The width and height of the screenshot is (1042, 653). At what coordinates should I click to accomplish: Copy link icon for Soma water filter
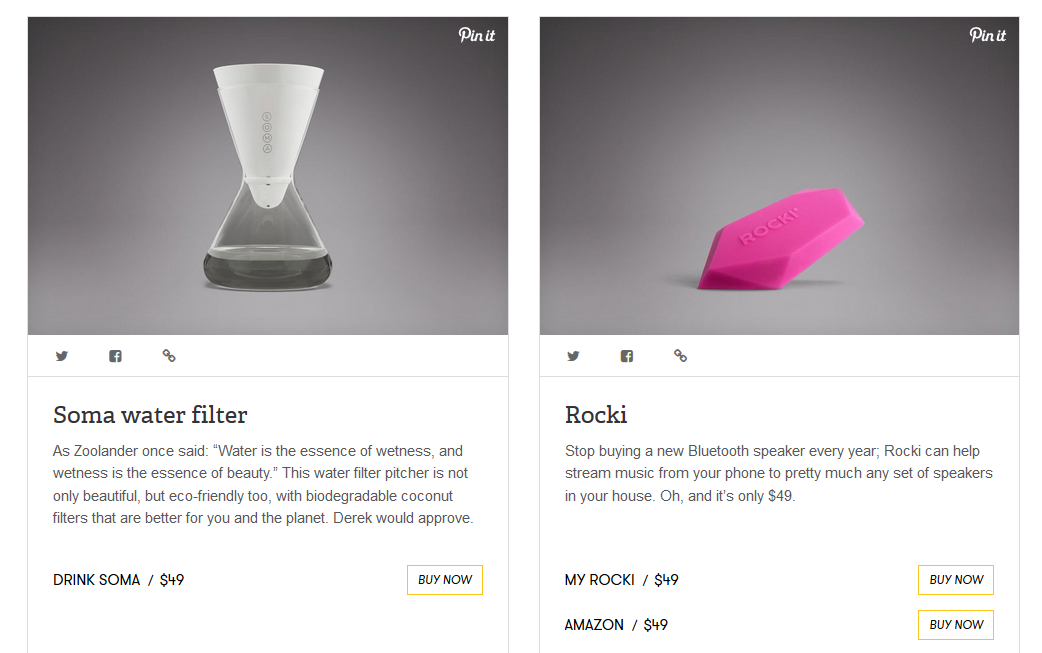click(169, 356)
